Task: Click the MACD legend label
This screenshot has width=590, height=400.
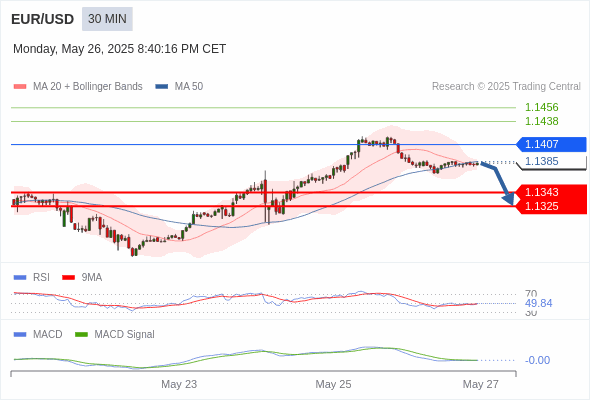Action: pyautogui.click(x=48, y=335)
